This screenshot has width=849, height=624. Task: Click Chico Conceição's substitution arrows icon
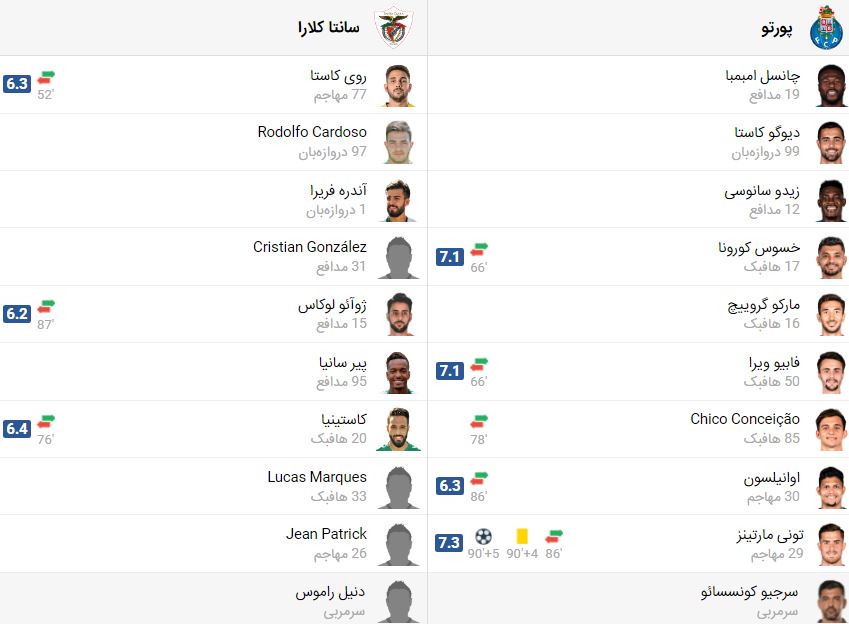pos(479,421)
